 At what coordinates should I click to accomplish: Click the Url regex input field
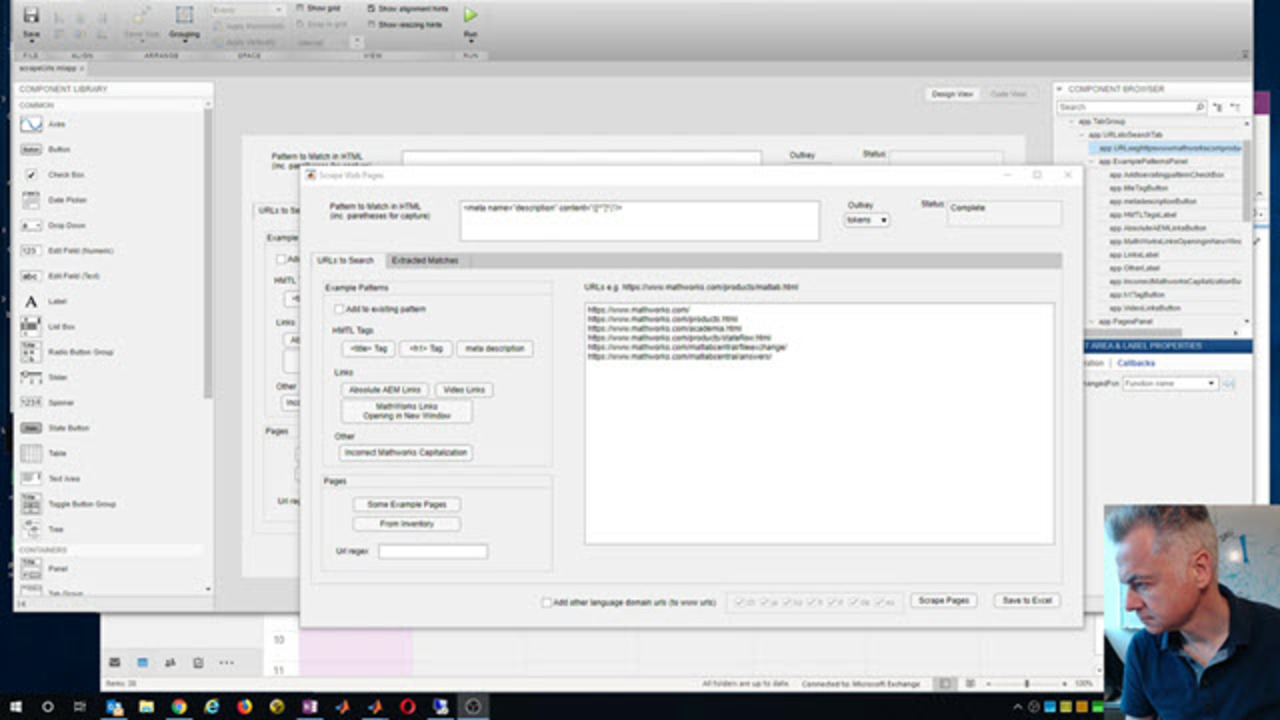click(x=432, y=552)
